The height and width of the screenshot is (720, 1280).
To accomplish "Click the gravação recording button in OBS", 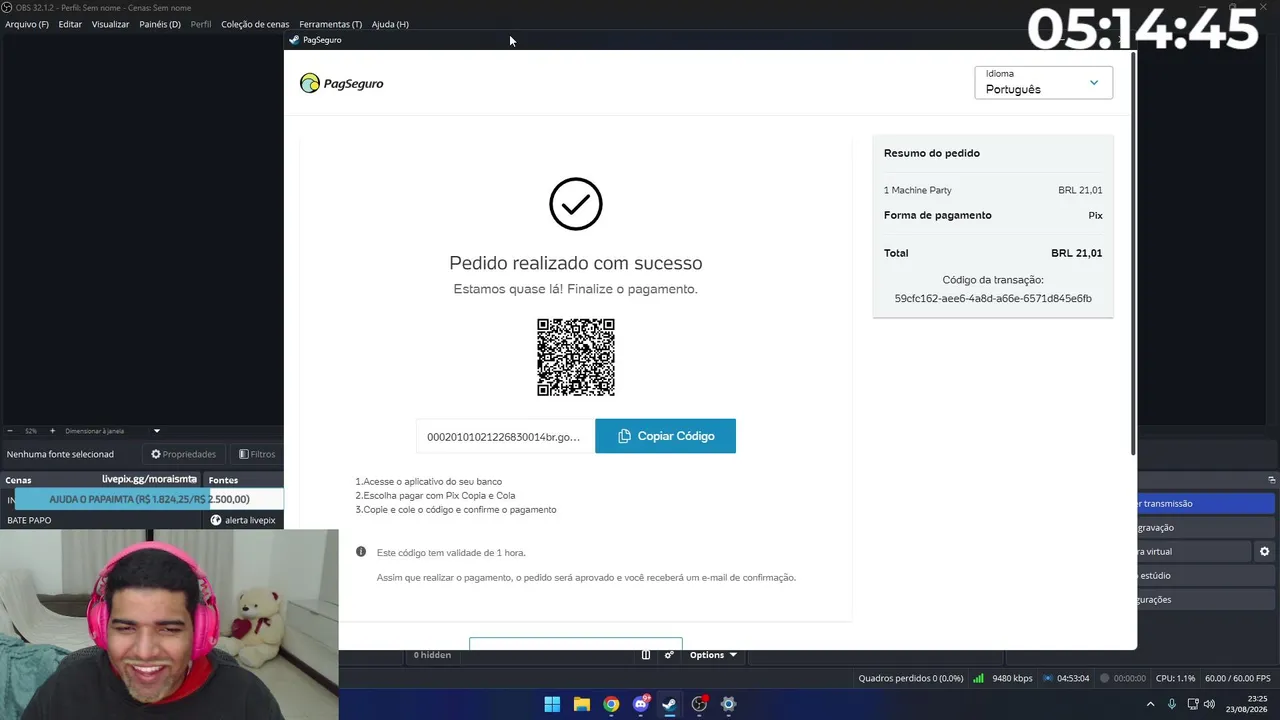I will (x=1206, y=528).
